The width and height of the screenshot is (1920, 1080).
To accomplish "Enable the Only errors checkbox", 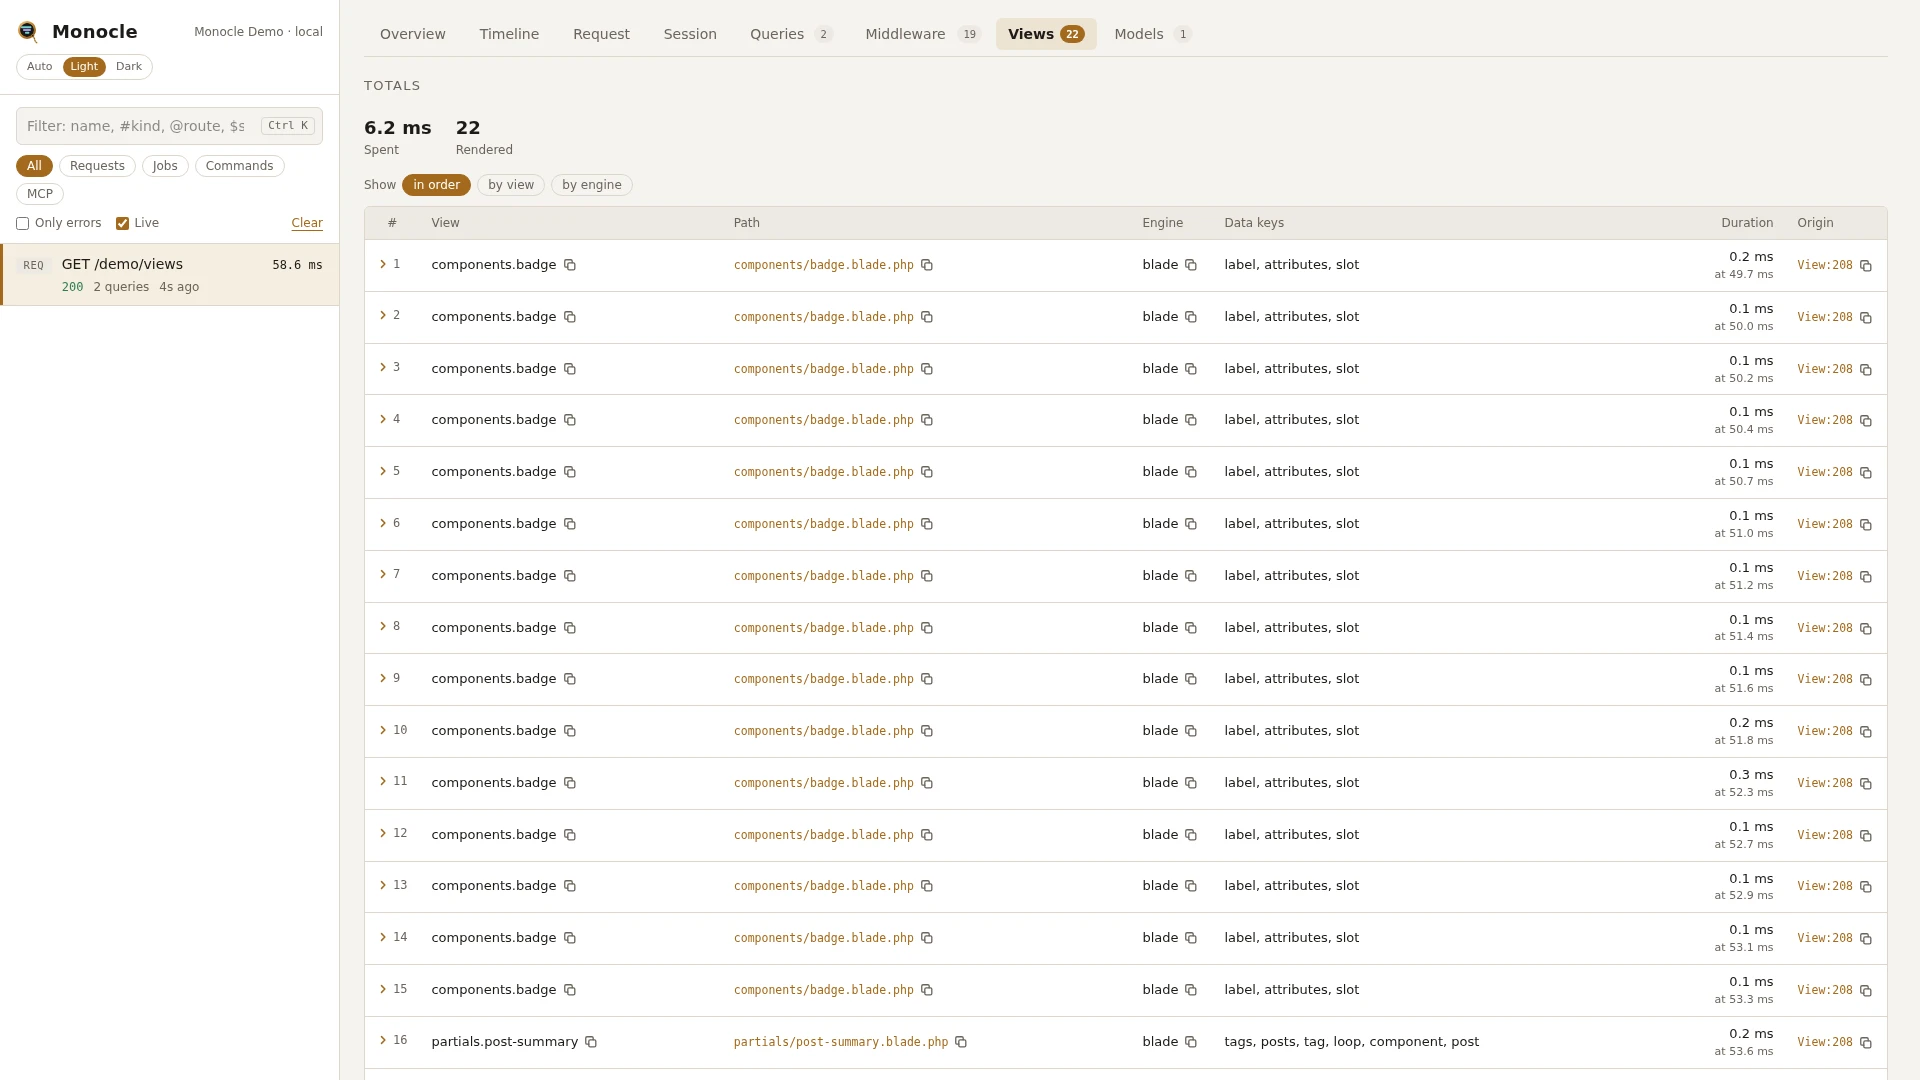I will pyautogui.click(x=22, y=224).
